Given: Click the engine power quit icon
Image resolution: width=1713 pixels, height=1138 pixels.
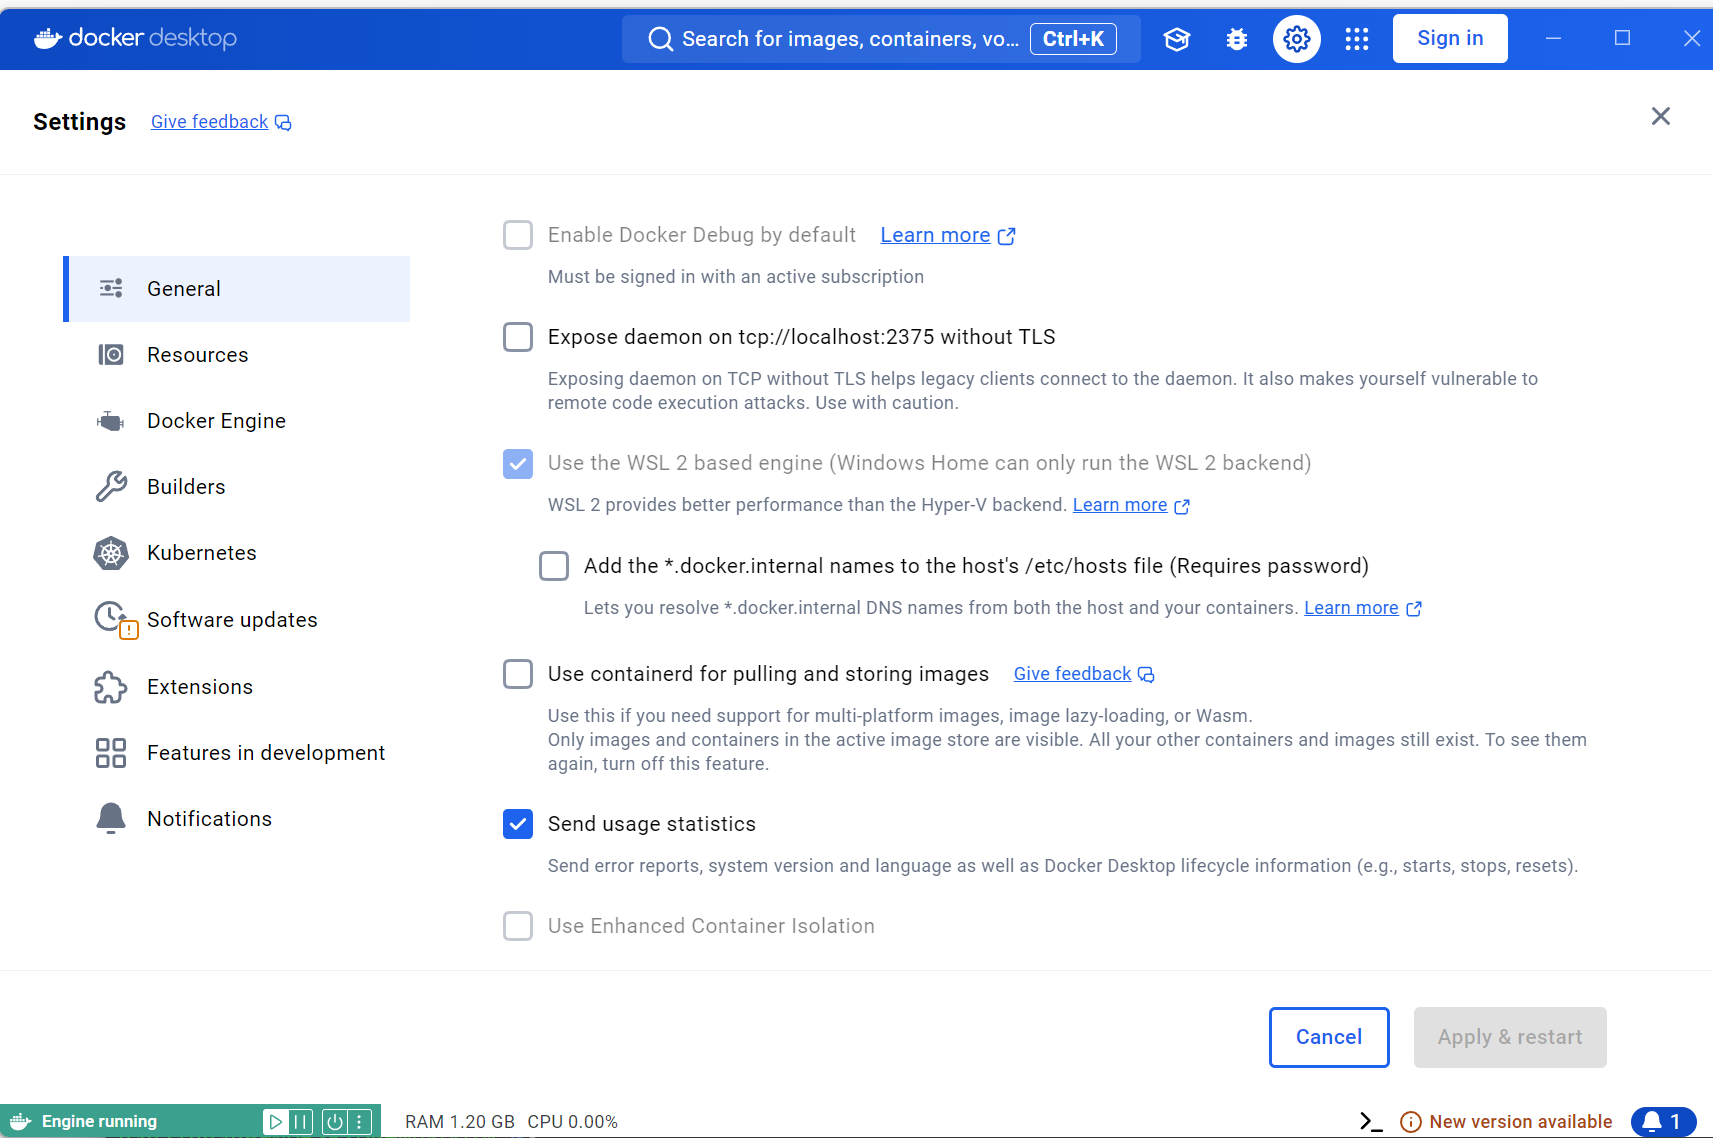Looking at the screenshot, I should [335, 1122].
